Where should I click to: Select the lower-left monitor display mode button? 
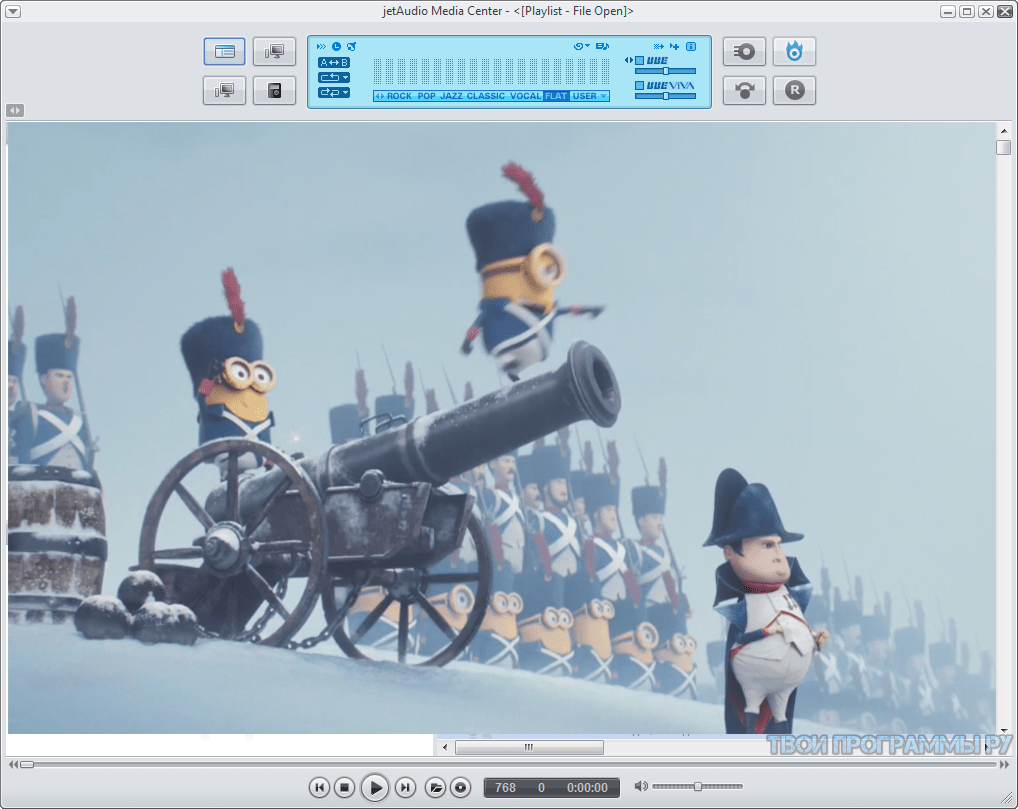(224, 90)
